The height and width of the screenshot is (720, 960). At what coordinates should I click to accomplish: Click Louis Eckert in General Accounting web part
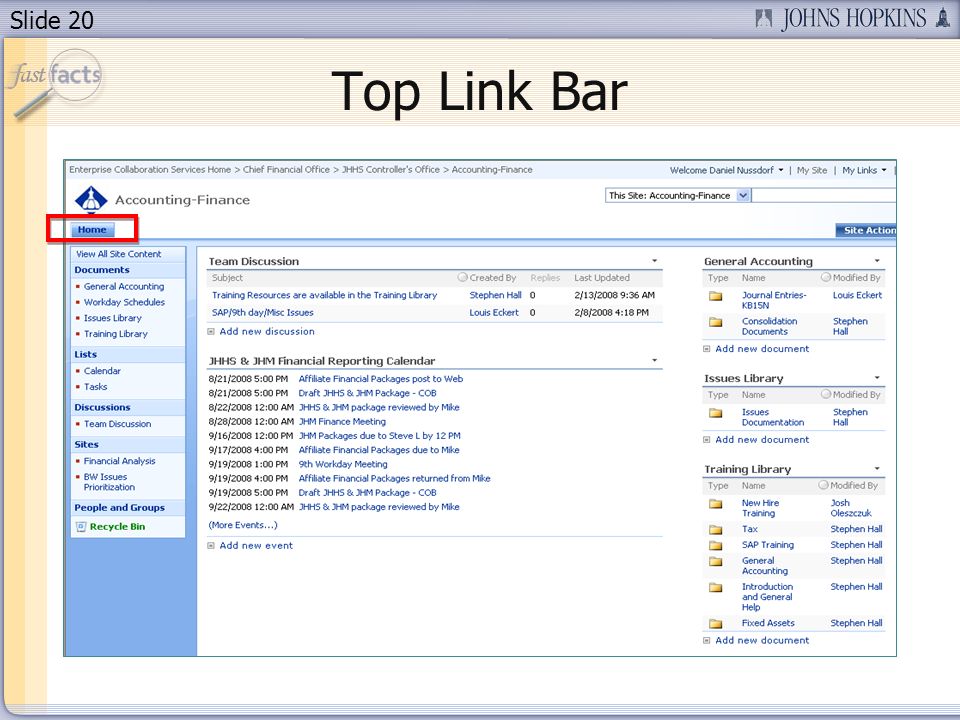[x=857, y=295]
